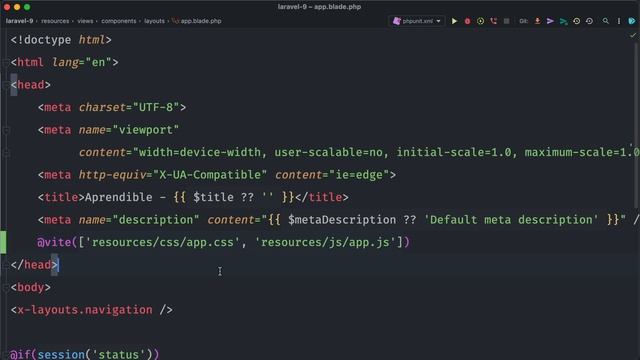
Task: Click the $metaDescription variable
Action: pos(342,220)
